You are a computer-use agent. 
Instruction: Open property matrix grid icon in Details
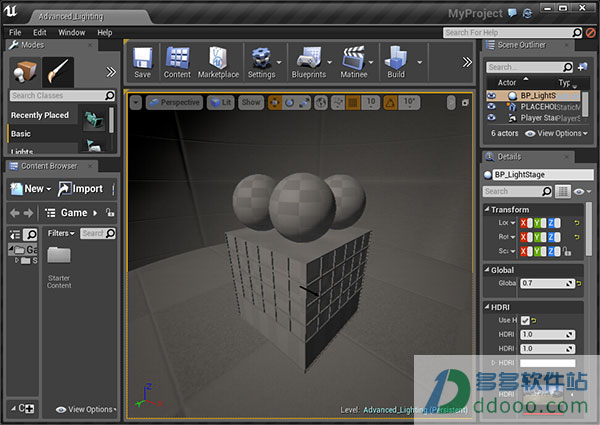[563, 191]
